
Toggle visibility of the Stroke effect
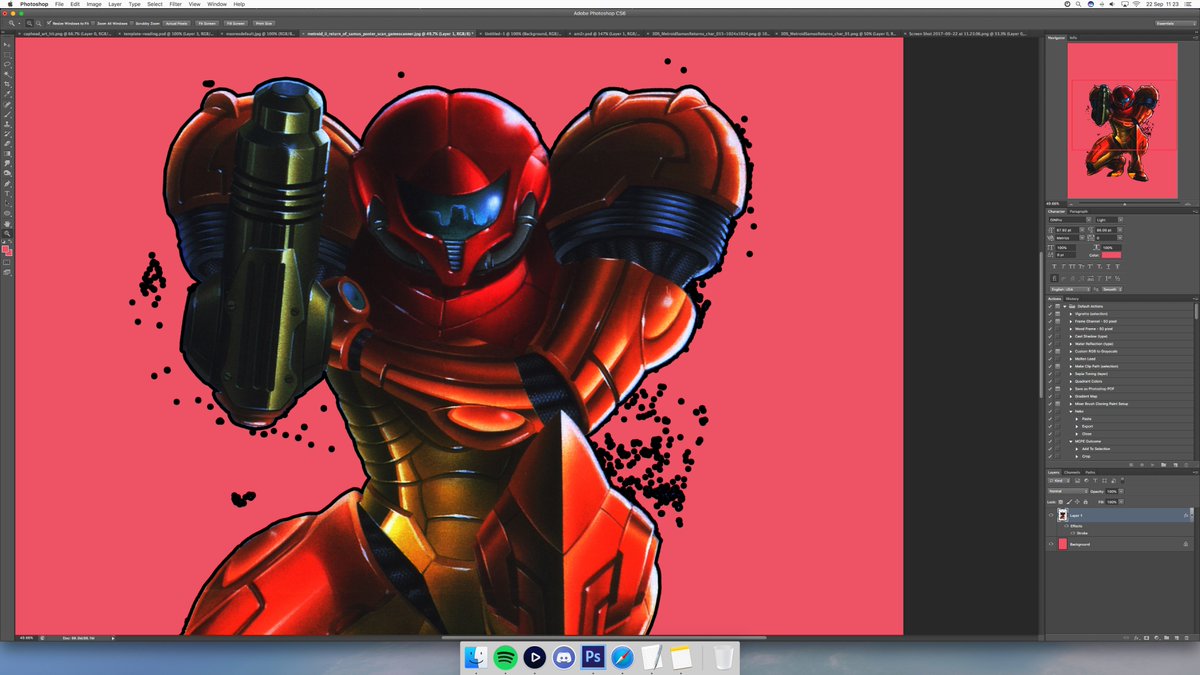tap(1073, 533)
